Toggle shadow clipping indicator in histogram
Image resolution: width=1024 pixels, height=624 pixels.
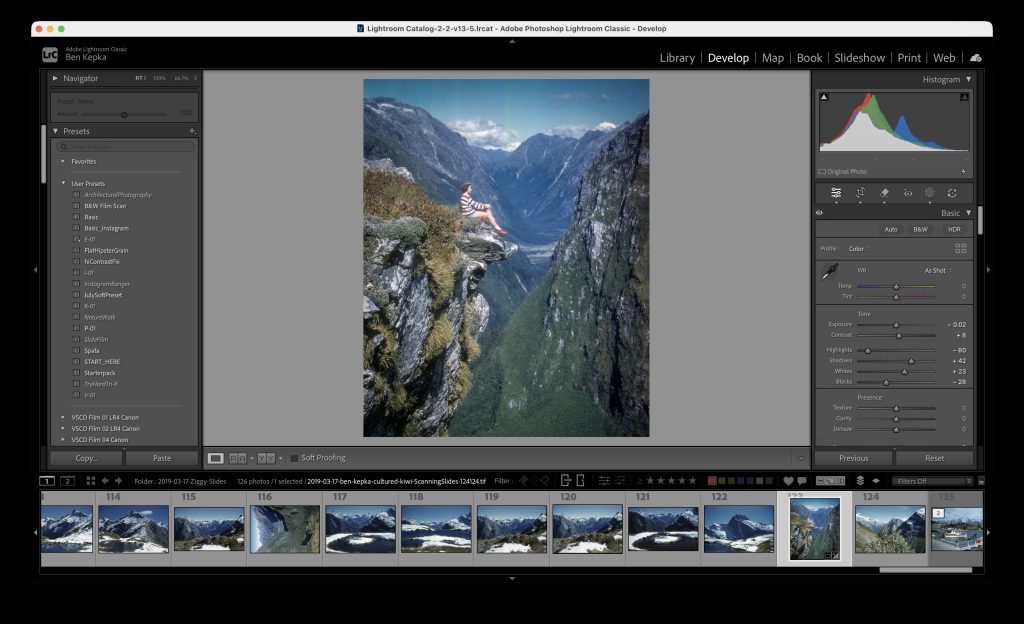(x=824, y=97)
